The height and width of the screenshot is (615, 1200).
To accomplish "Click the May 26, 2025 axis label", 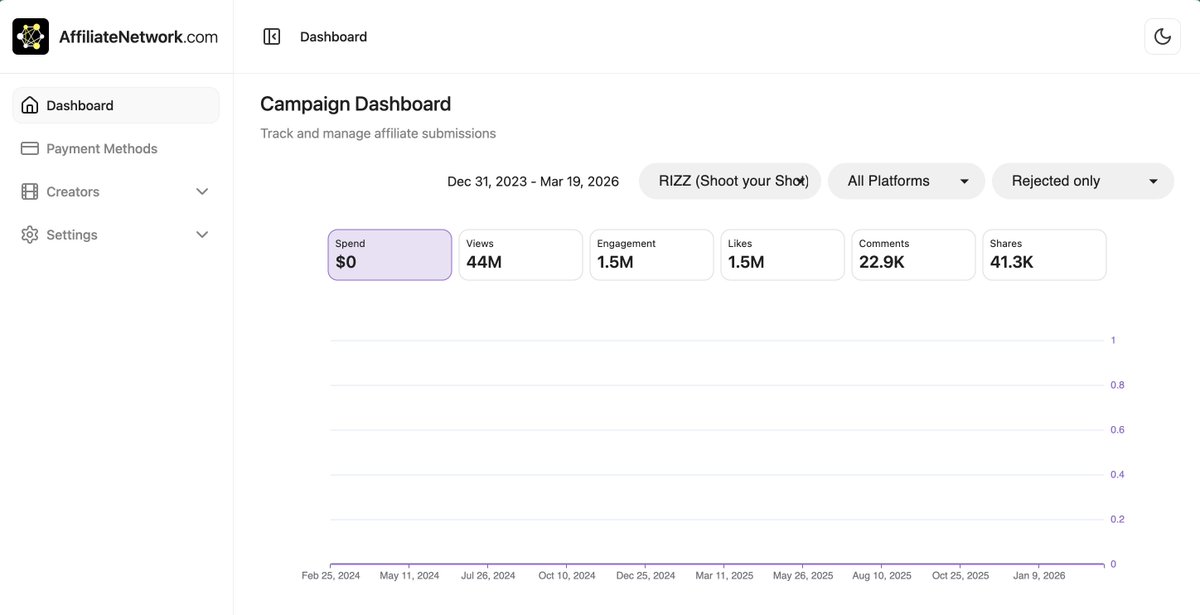I will click(804, 576).
